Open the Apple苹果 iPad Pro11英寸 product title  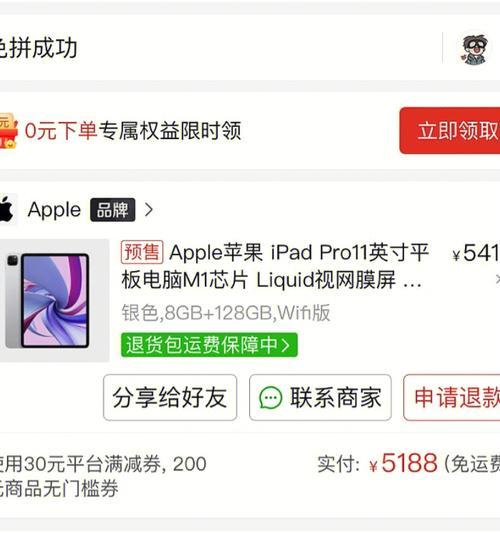(x=275, y=266)
